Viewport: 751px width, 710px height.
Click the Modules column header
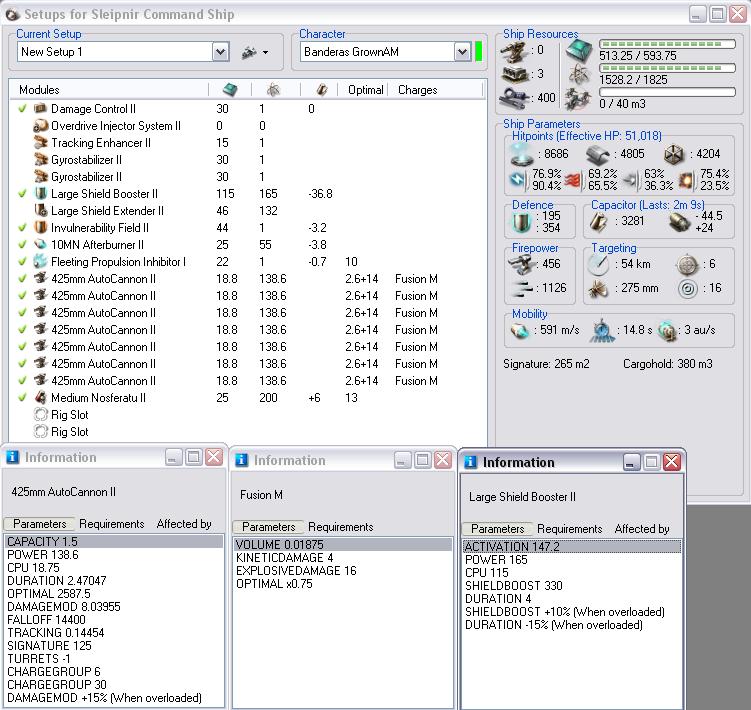point(39,89)
